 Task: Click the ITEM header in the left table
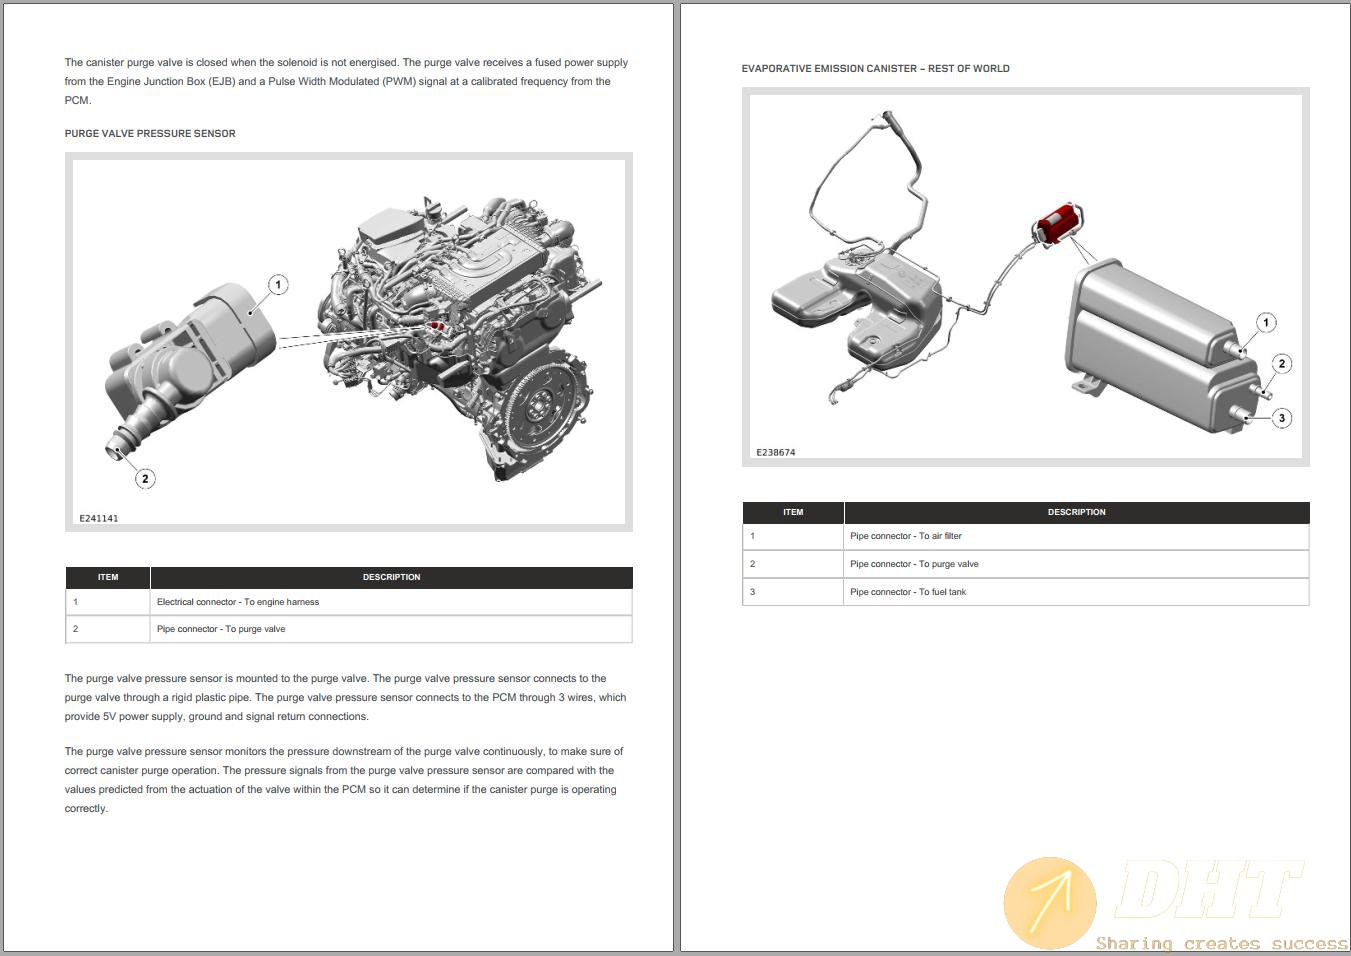pos(108,577)
